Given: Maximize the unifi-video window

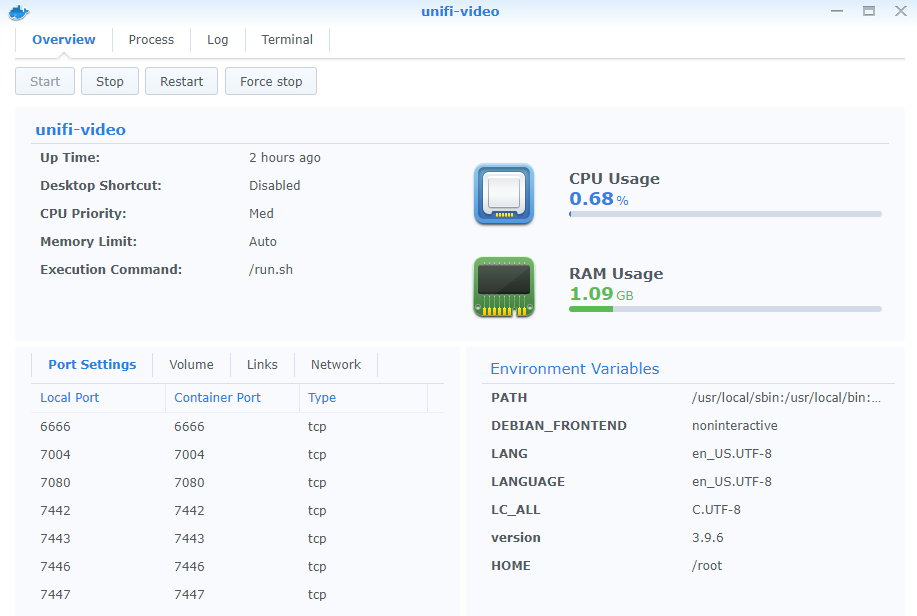Looking at the screenshot, I should point(869,11).
